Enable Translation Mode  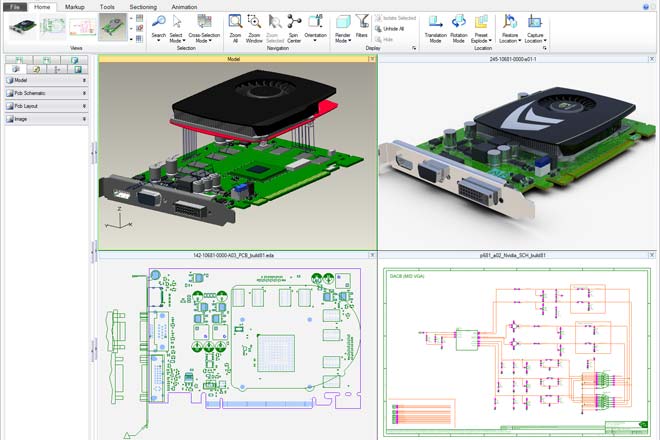(436, 28)
